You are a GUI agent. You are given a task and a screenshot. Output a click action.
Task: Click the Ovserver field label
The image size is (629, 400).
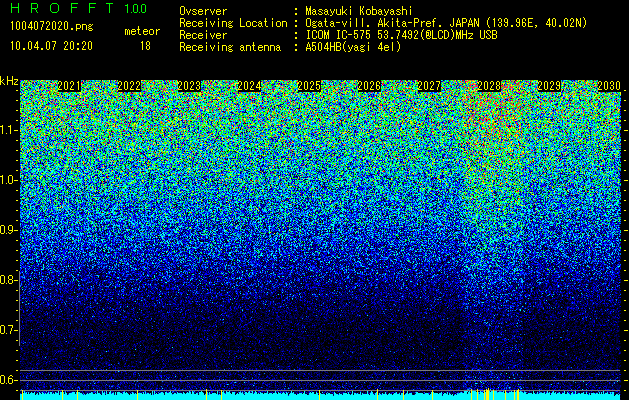click(203, 11)
